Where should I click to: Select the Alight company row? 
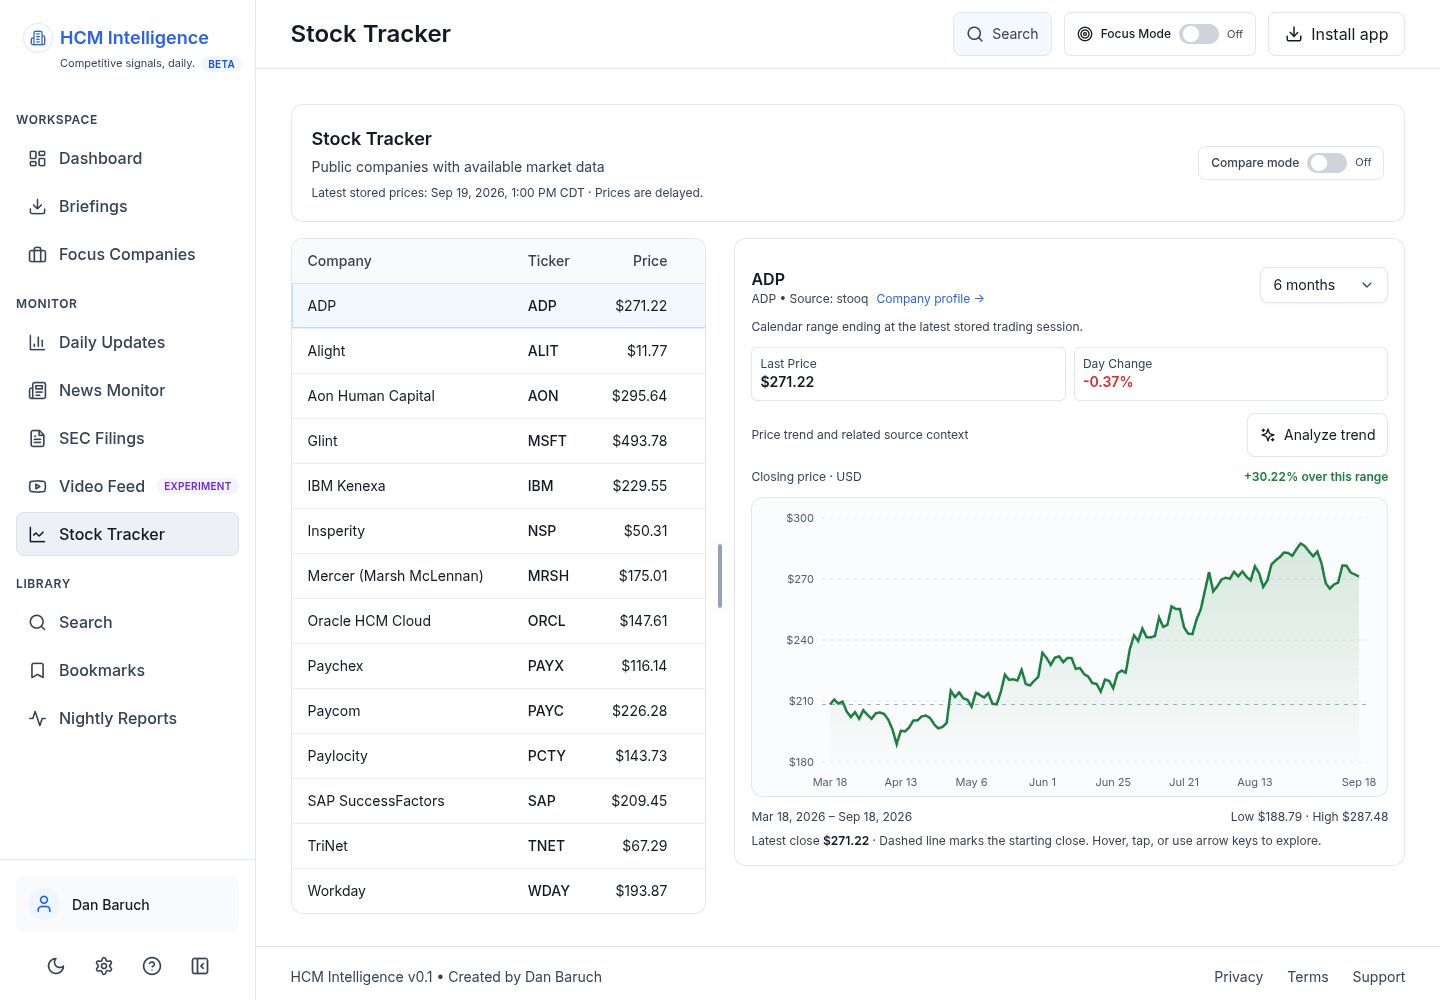[x=498, y=351]
